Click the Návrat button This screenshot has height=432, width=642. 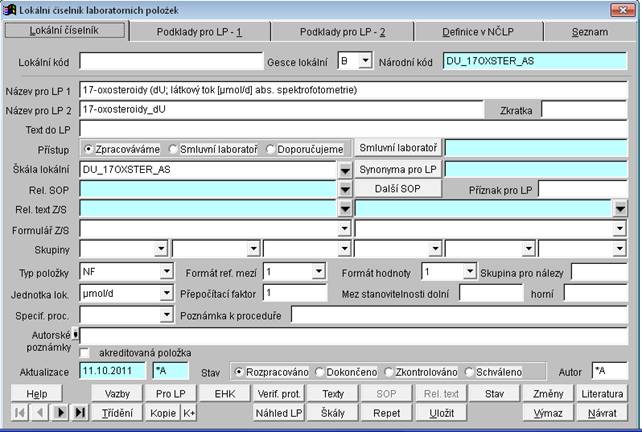[601, 412]
